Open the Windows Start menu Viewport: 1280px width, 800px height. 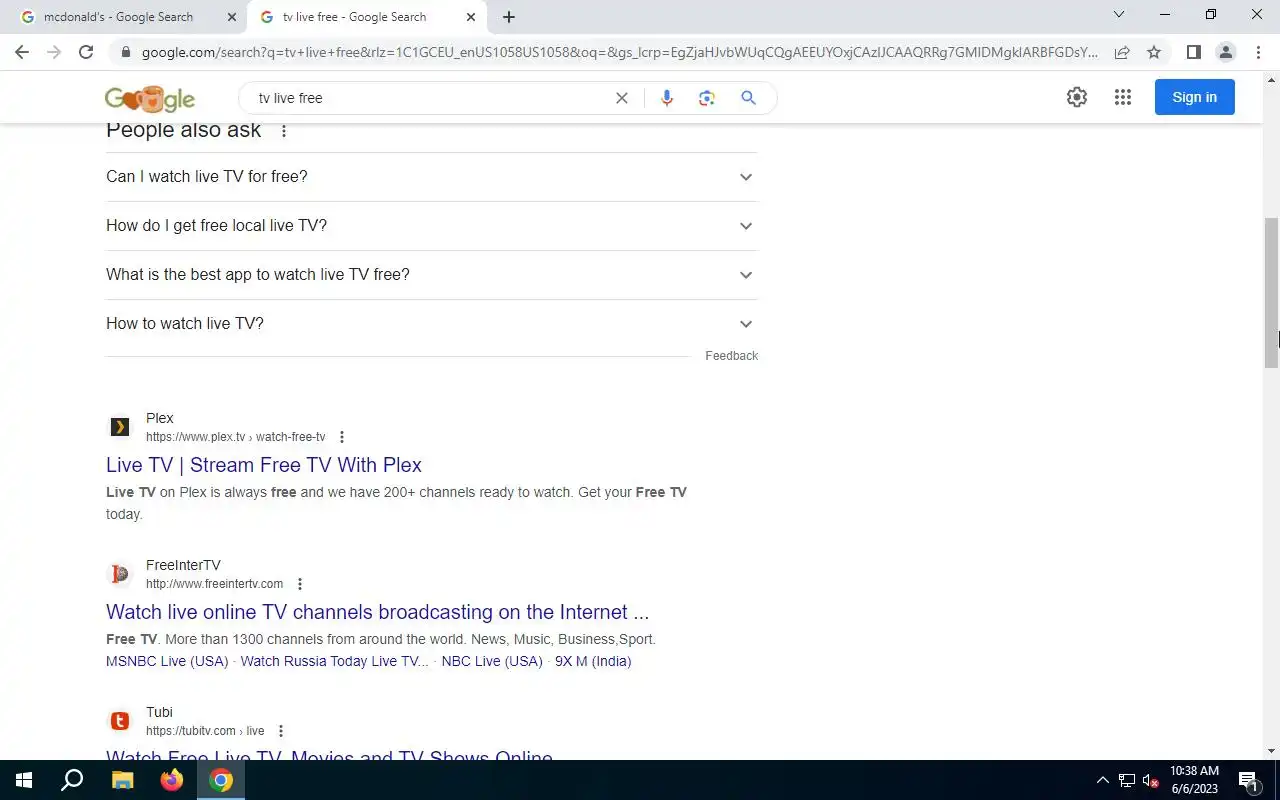click(24, 780)
